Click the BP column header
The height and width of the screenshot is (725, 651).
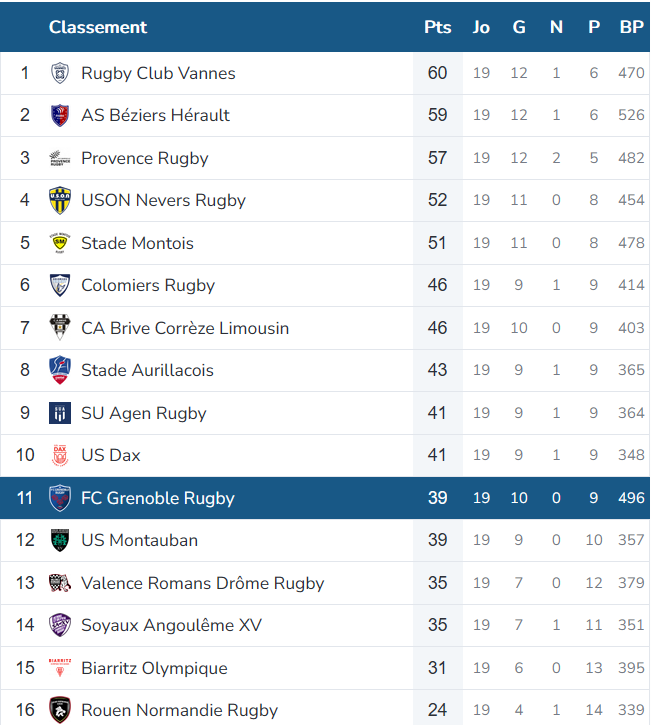[x=632, y=27]
